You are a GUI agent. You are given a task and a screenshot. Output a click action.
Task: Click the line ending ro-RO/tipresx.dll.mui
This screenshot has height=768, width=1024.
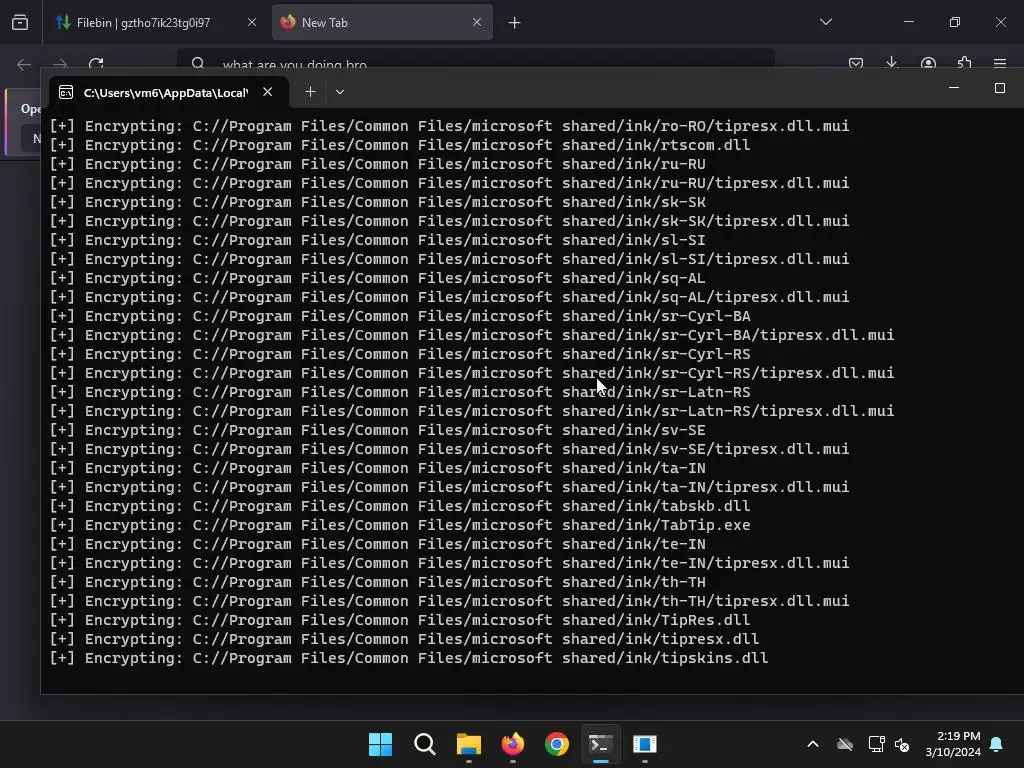449,126
